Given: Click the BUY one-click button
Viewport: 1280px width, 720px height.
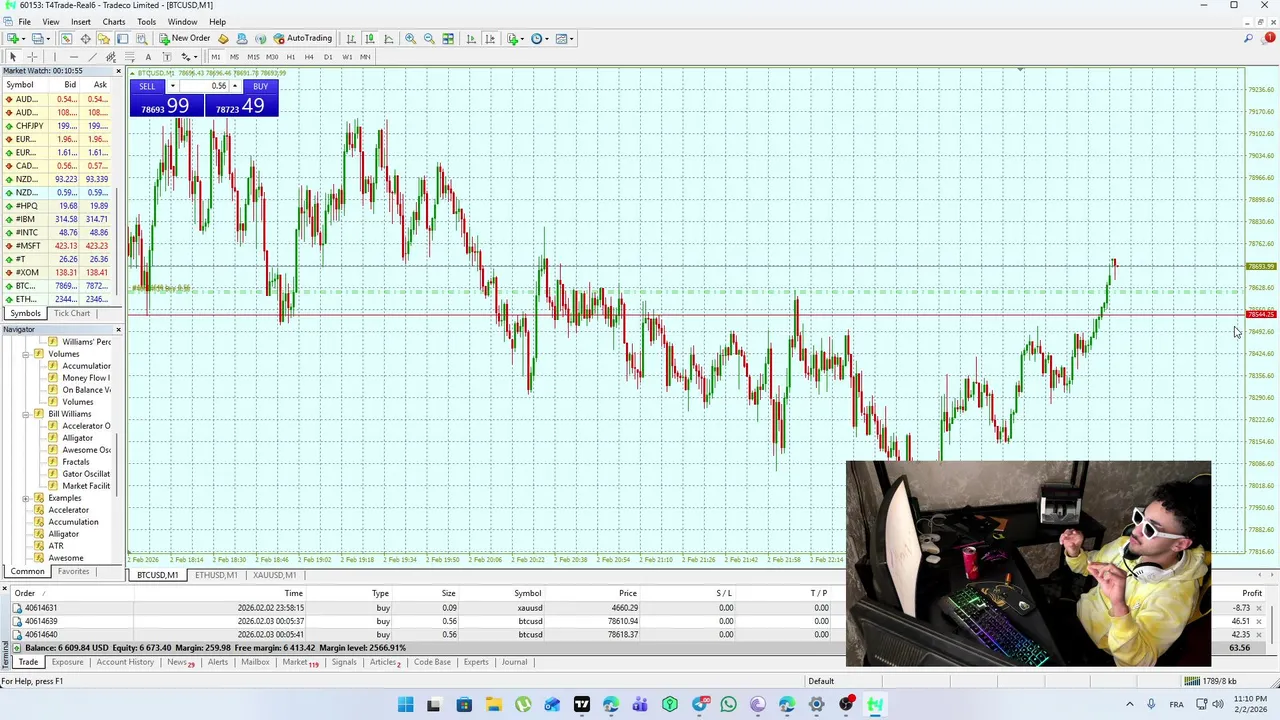Looking at the screenshot, I should click(260, 86).
